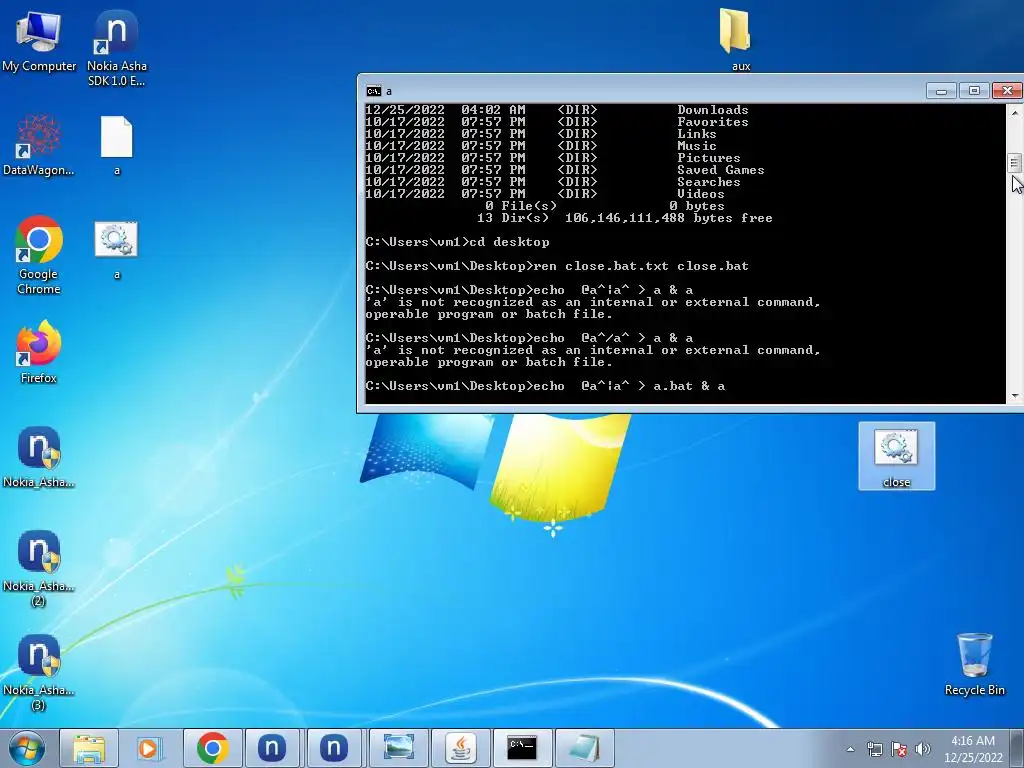The width and height of the screenshot is (1024, 768).
Task: Maximize the command prompt window
Action: click(974, 90)
